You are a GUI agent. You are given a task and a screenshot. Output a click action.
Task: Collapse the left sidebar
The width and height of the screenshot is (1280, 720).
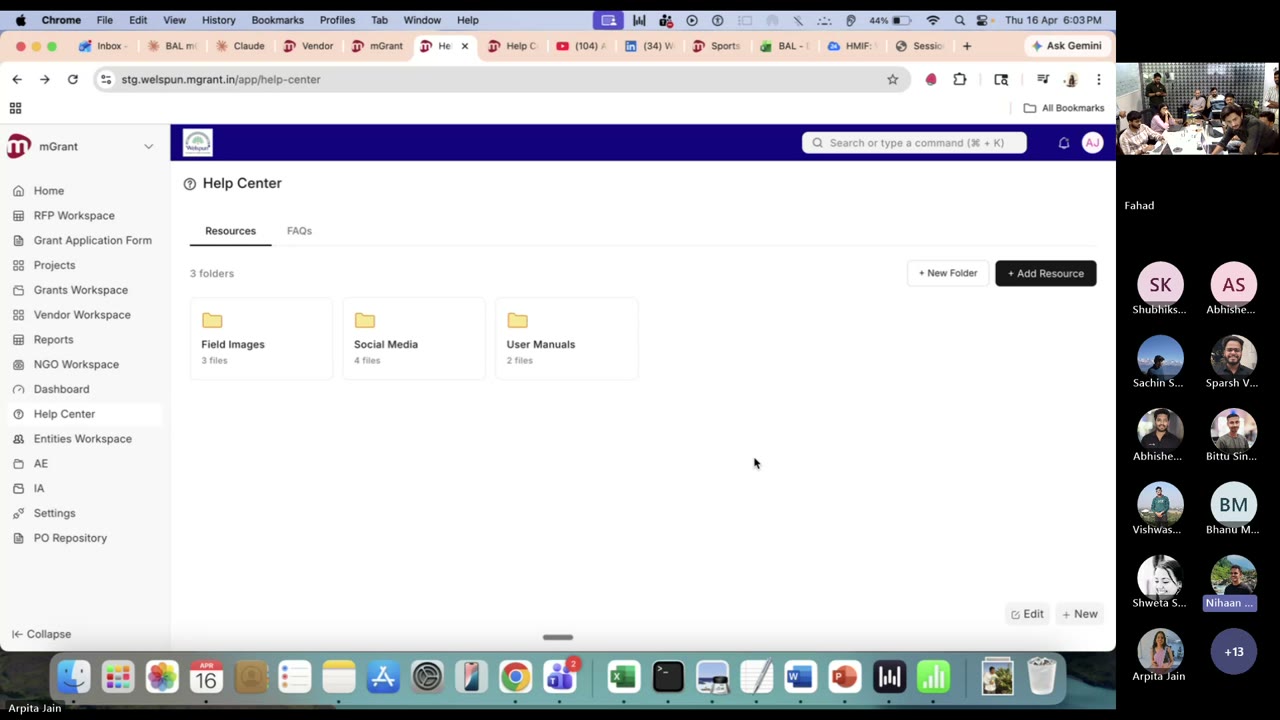point(41,634)
